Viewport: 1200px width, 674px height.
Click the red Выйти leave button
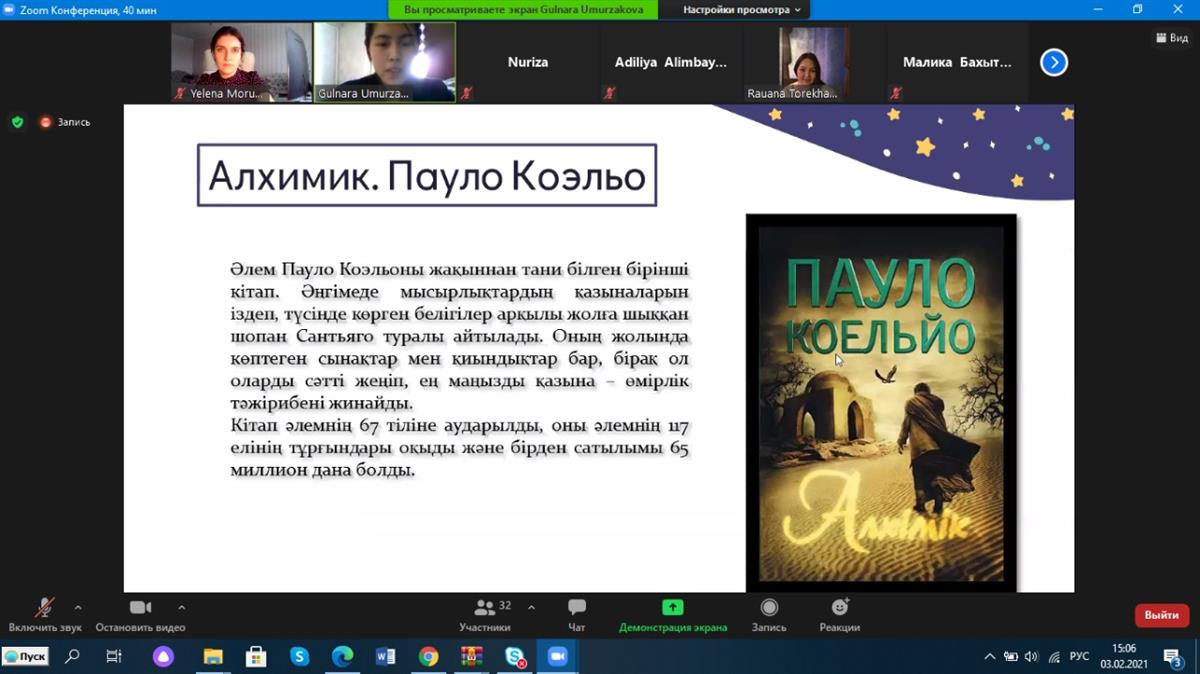(x=1161, y=615)
